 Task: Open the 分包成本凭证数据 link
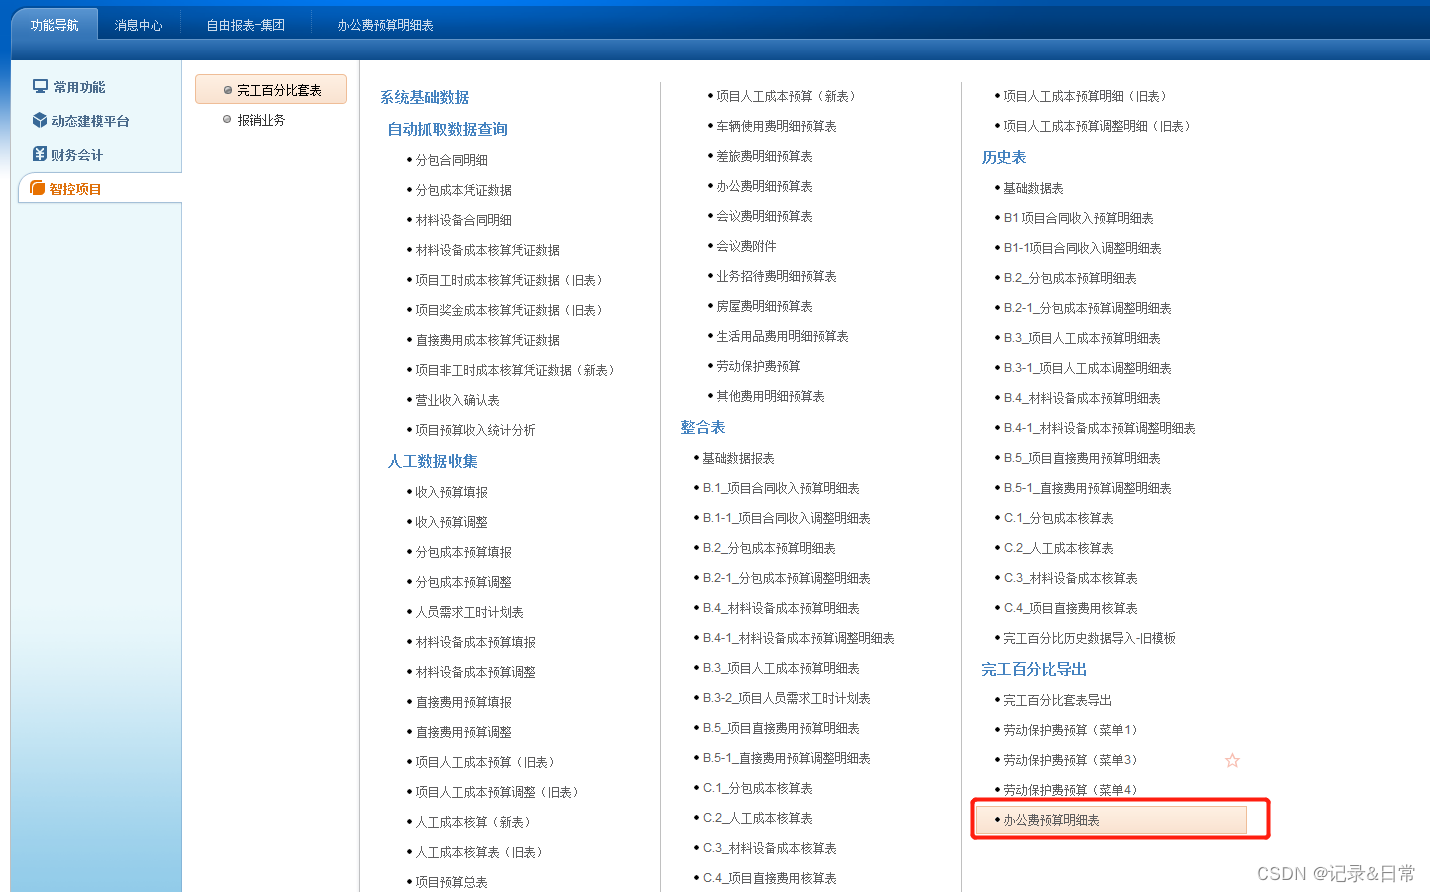pos(463,190)
